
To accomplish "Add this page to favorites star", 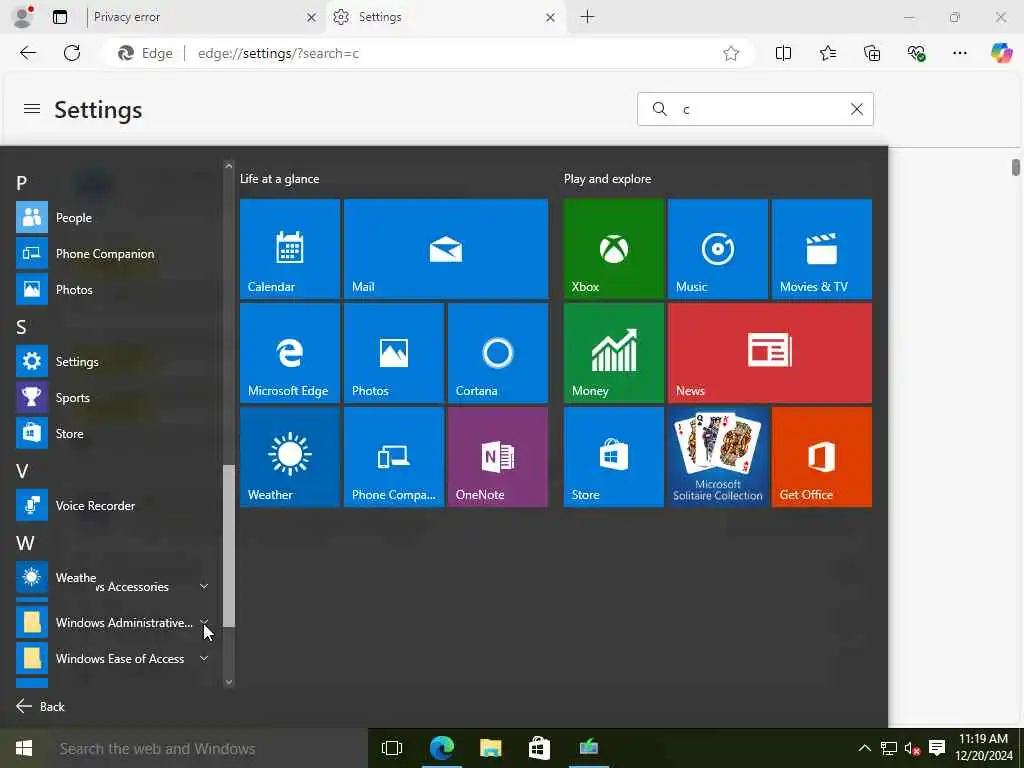I will click(731, 54).
